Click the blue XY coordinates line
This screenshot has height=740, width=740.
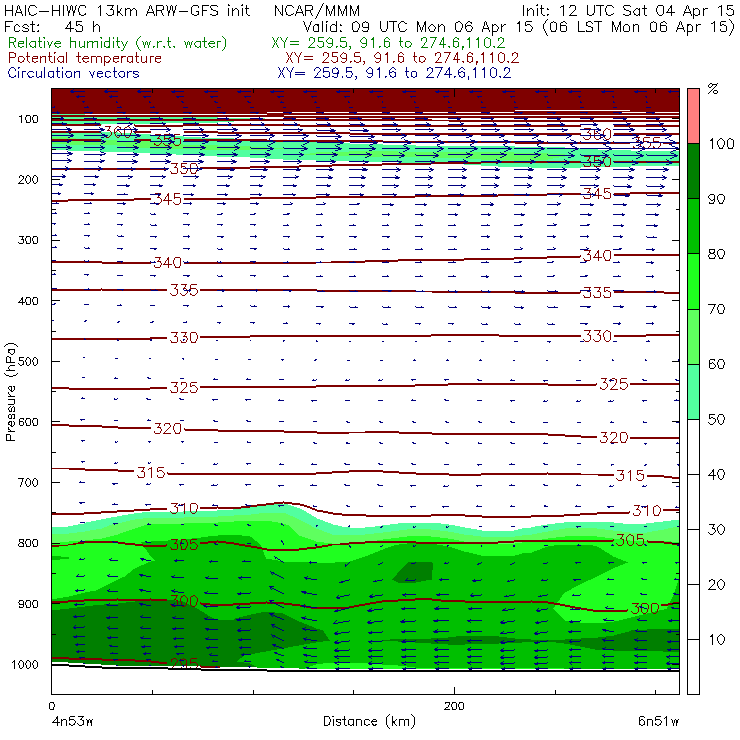(394, 73)
